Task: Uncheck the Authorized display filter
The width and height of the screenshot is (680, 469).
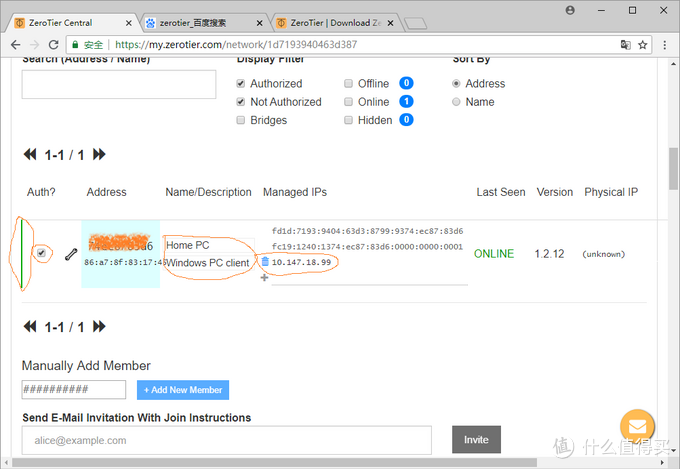Action: [x=241, y=83]
